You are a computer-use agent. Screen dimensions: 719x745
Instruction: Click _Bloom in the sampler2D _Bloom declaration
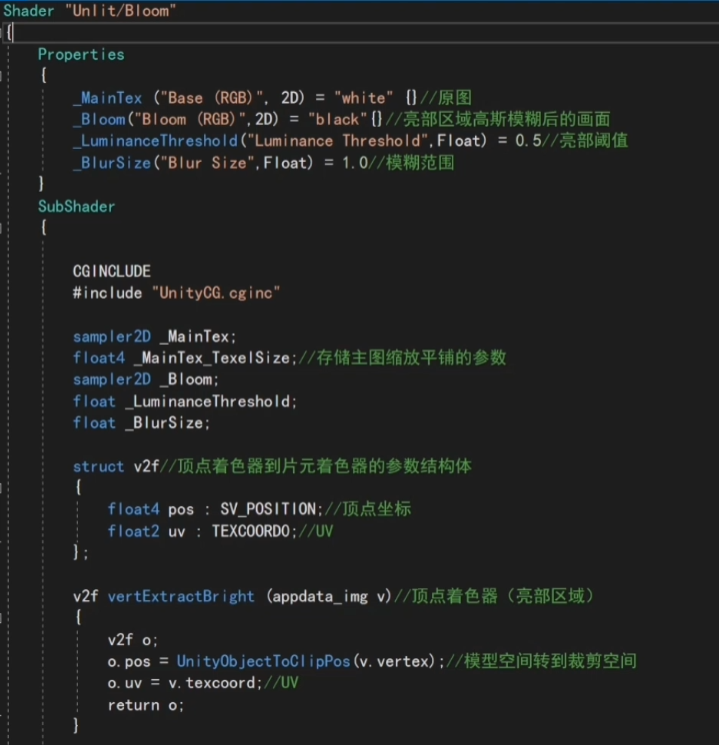(x=186, y=380)
